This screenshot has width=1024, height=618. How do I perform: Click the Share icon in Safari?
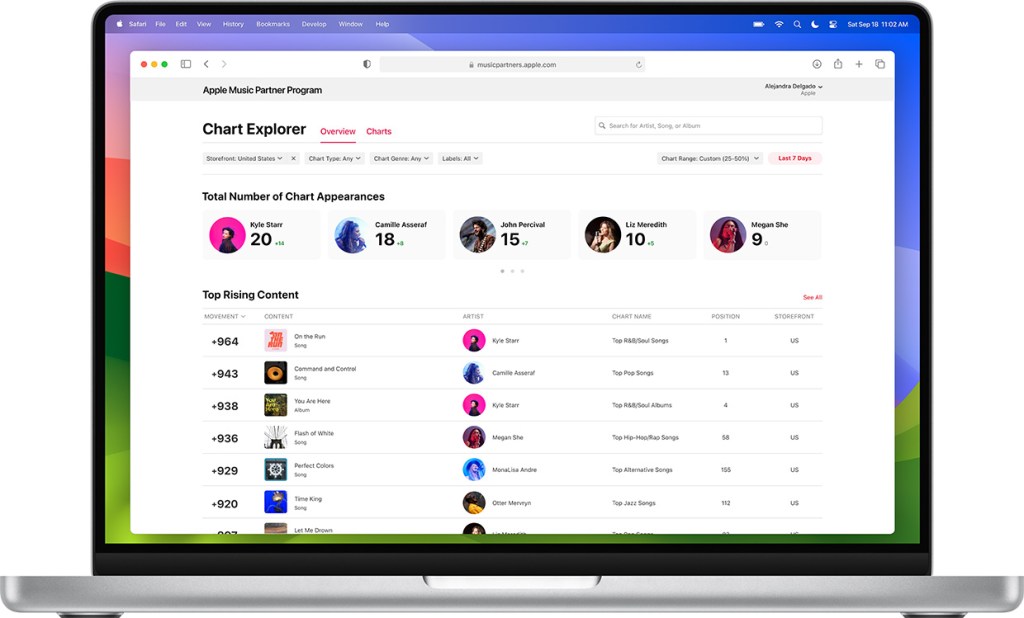pyautogui.click(x=838, y=63)
